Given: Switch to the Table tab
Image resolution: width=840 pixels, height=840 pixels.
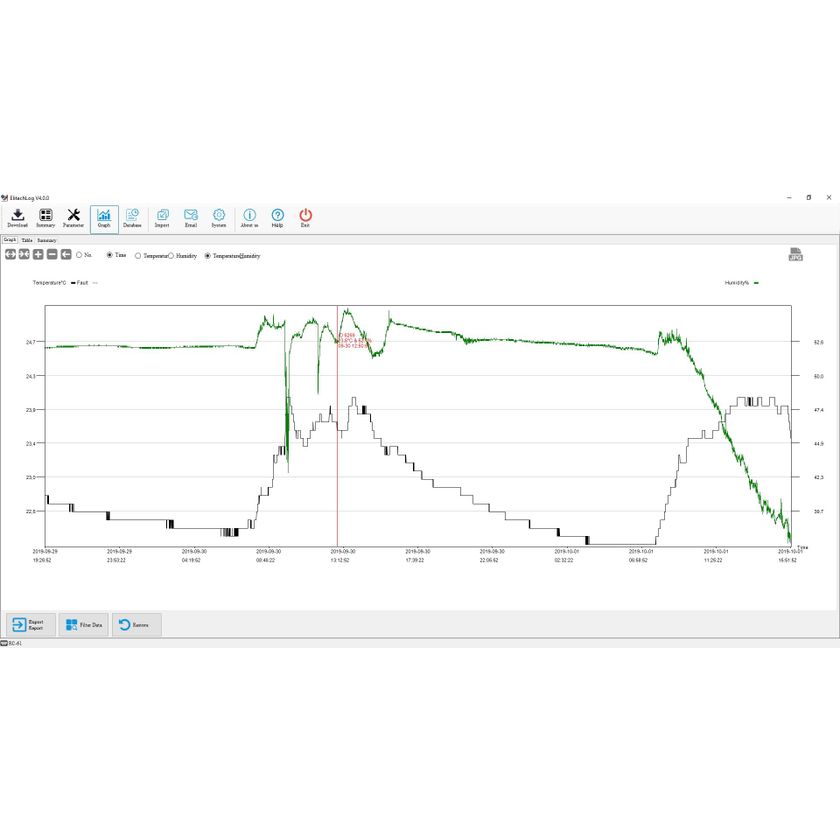Looking at the screenshot, I should click(27, 240).
